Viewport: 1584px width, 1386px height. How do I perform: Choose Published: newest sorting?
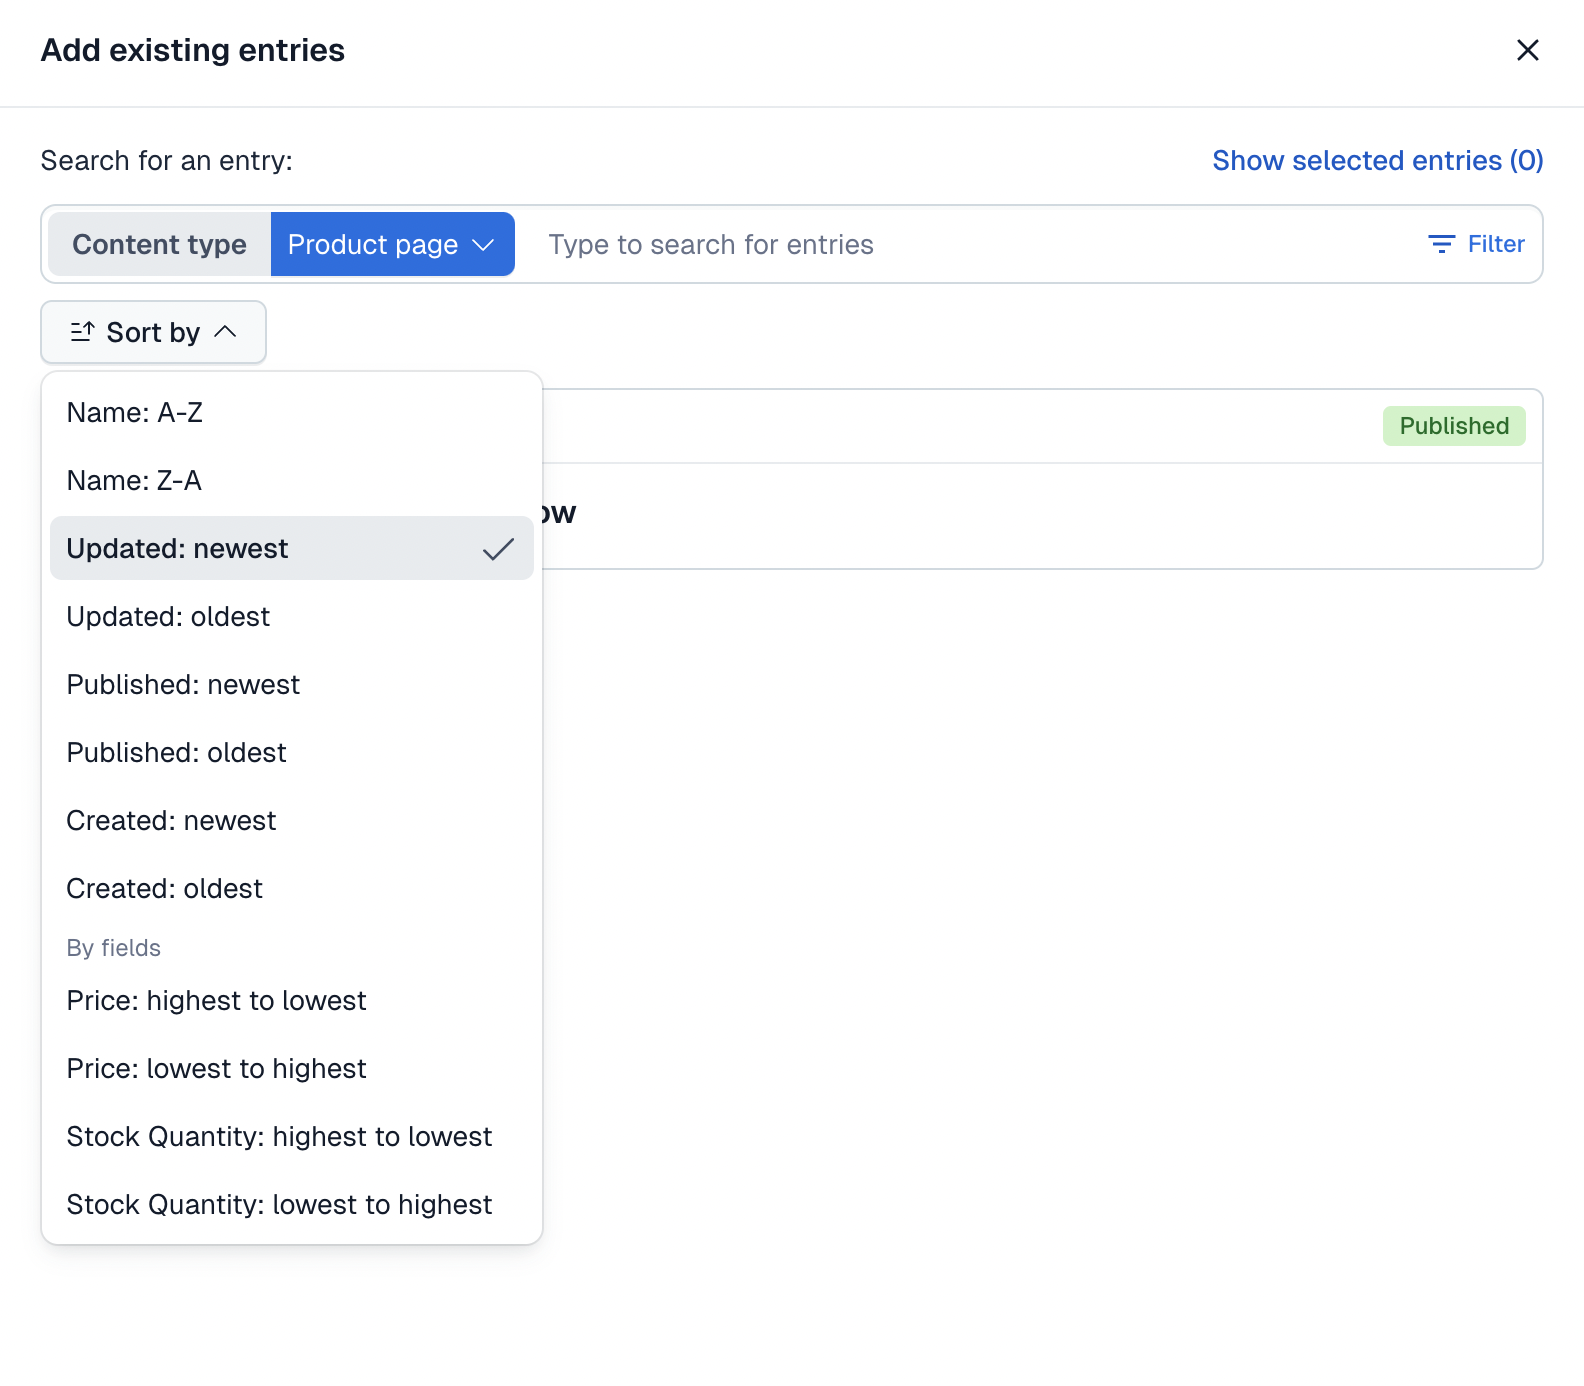(x=183, y=685)
